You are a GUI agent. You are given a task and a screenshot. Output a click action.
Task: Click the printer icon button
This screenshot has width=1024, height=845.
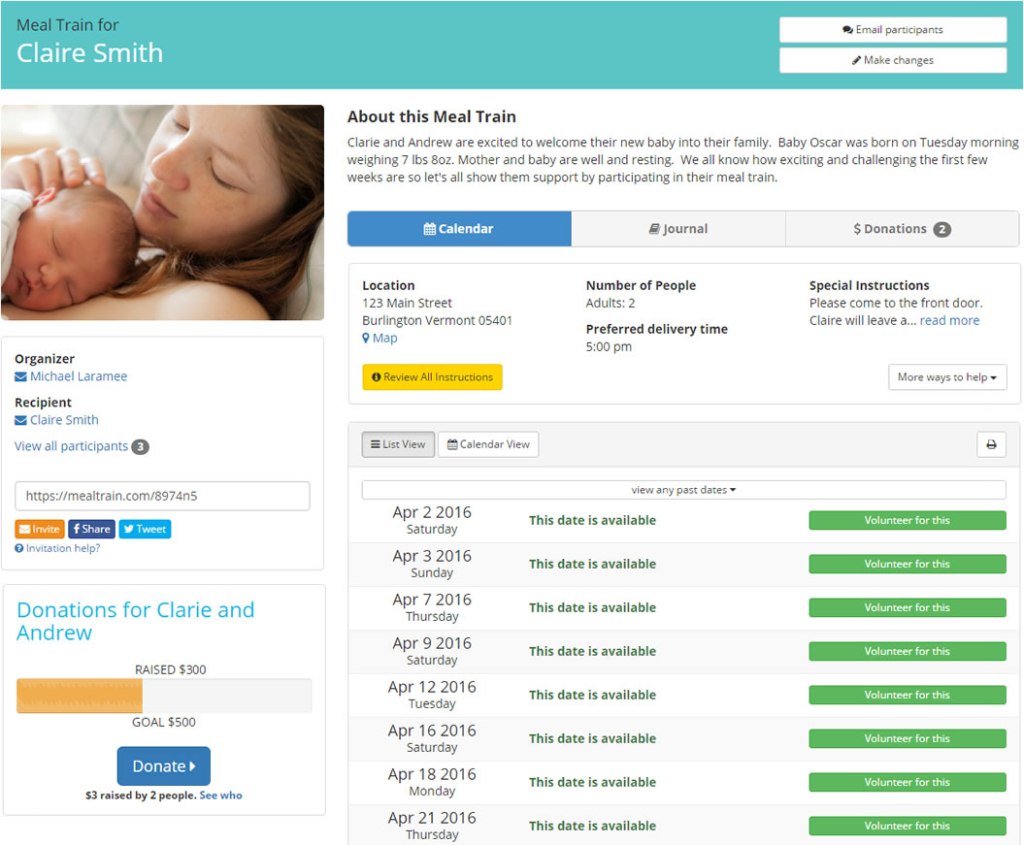pyautogui.click(x=990, y=445)
